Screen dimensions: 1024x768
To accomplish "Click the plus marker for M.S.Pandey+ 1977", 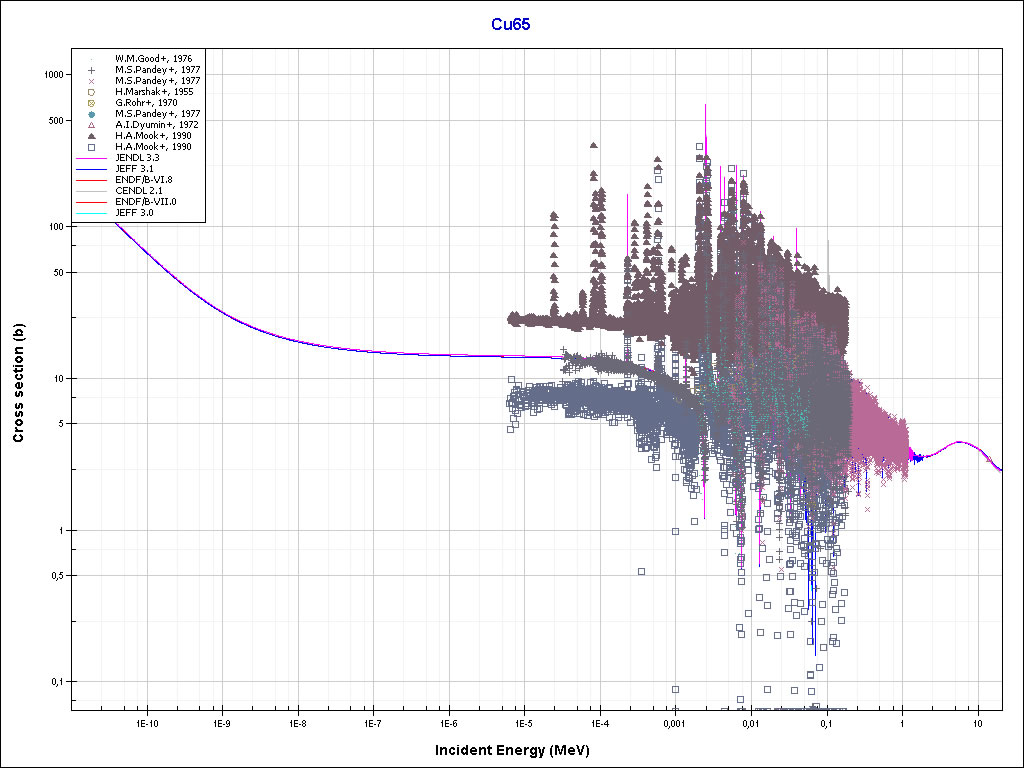I will (91, 70).
